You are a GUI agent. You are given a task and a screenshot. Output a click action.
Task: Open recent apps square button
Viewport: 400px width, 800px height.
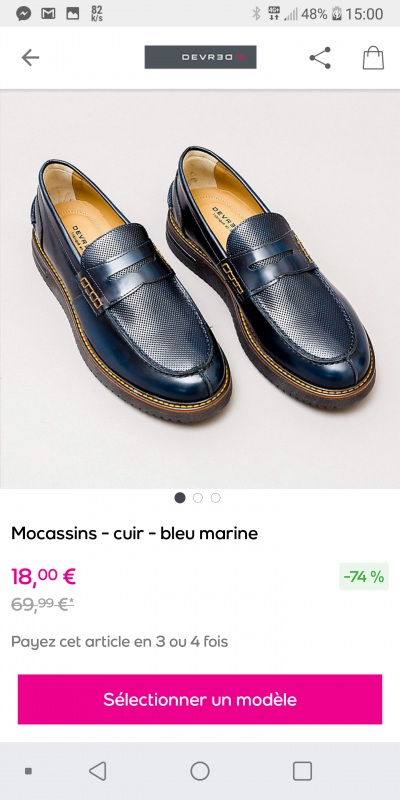click(302, 771)
